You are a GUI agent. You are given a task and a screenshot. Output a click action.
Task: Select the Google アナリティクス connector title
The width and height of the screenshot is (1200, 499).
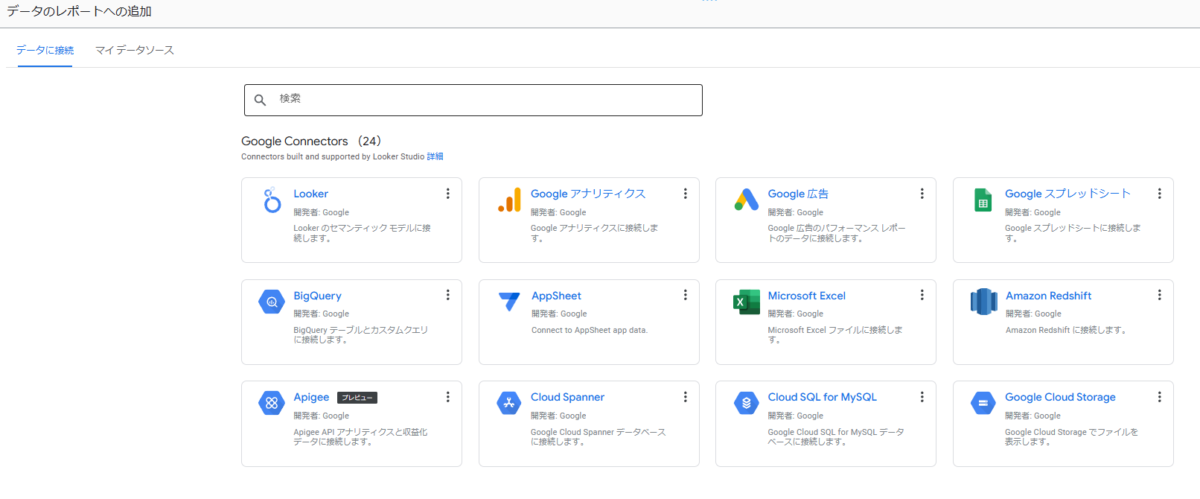588,194
